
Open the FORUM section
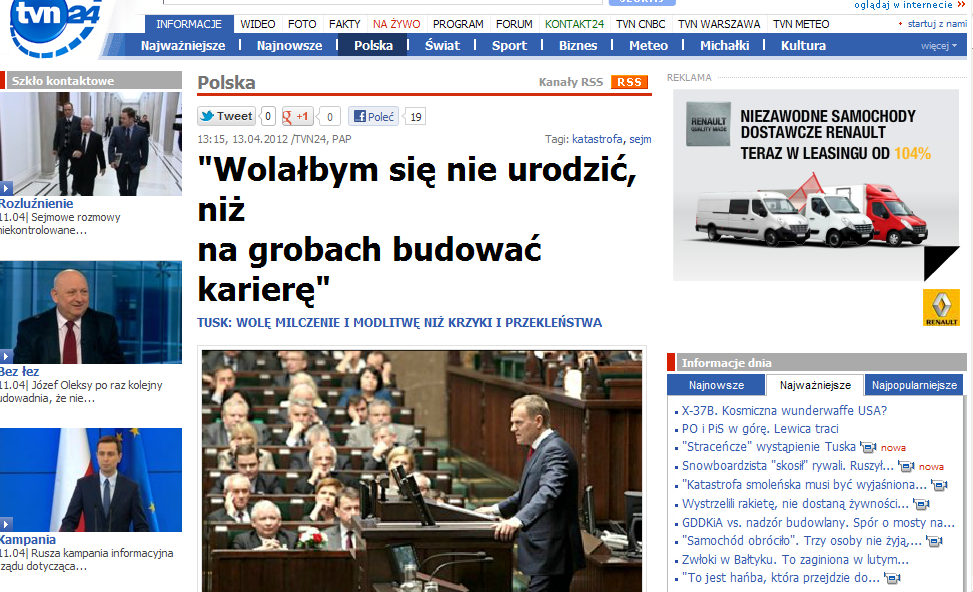point(514,24)
